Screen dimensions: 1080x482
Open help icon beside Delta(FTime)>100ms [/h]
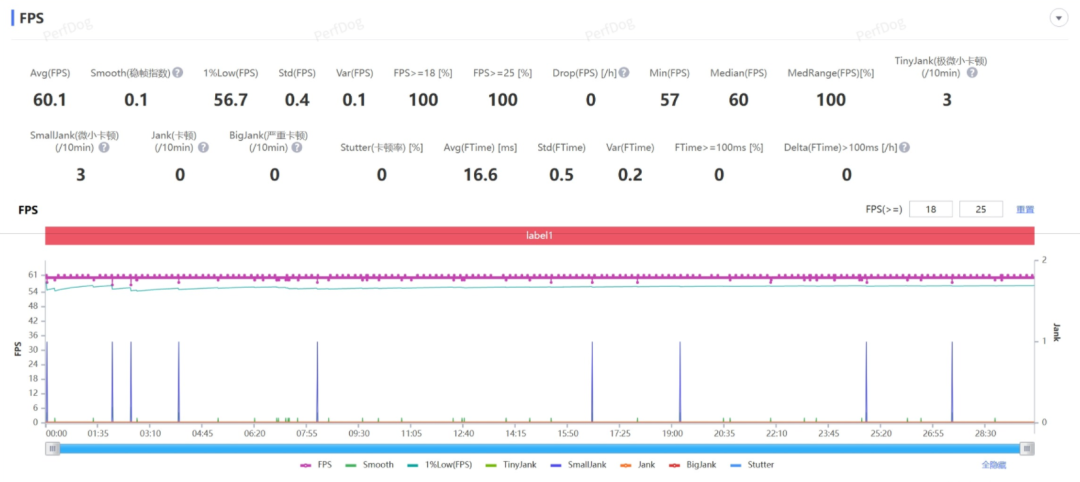(x=904, y=147)
